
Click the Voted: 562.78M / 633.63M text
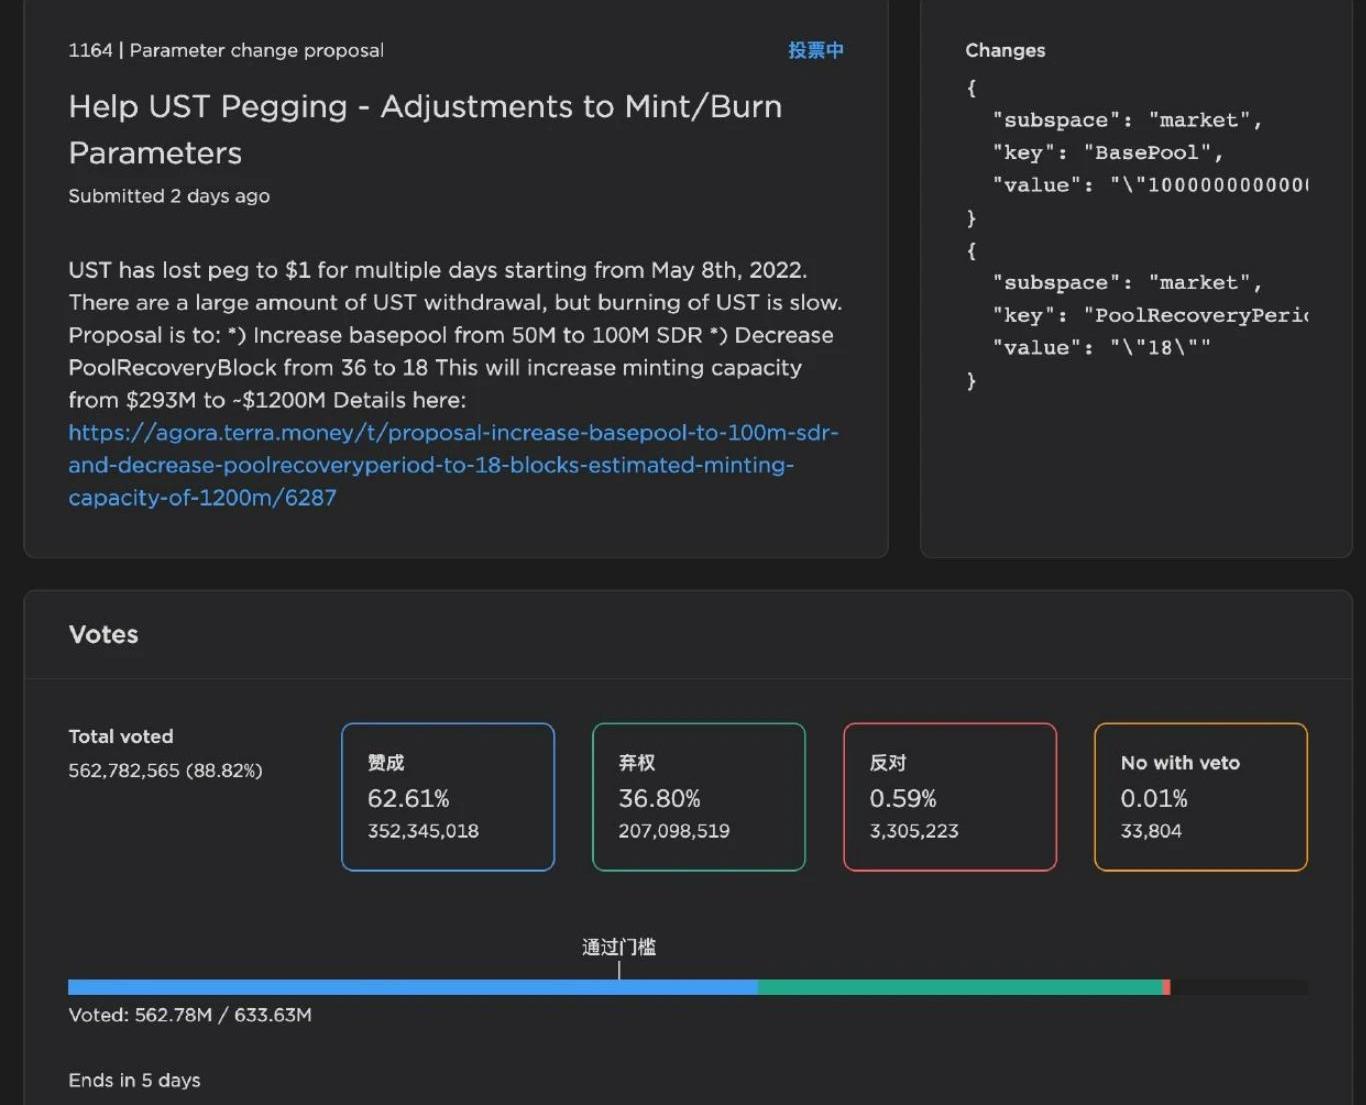click(x=190, y=1015)
